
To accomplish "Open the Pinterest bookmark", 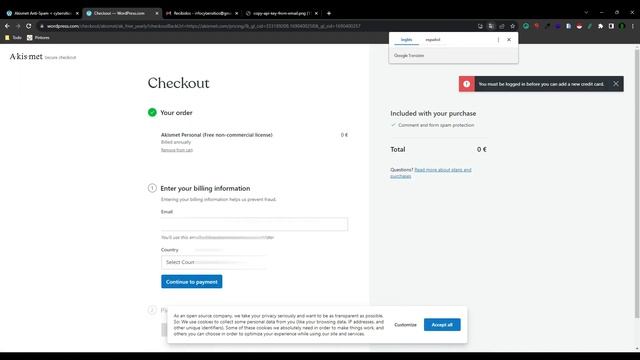I will (x=38, y=38).
